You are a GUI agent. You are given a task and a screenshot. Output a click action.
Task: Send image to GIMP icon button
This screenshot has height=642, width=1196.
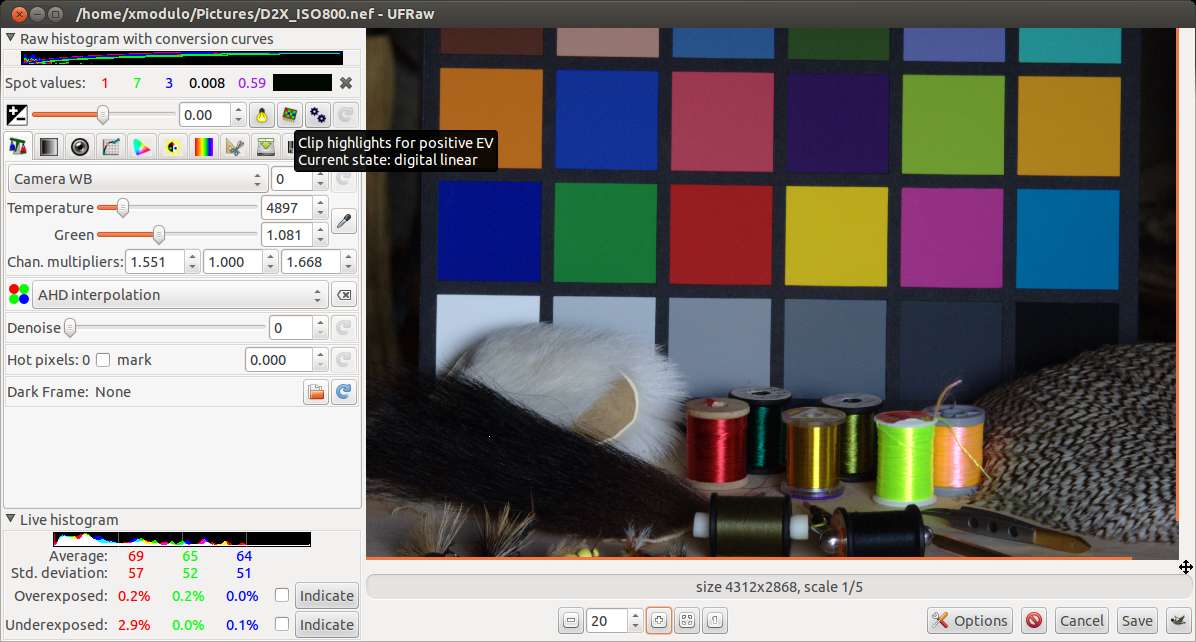point(1178,621)
